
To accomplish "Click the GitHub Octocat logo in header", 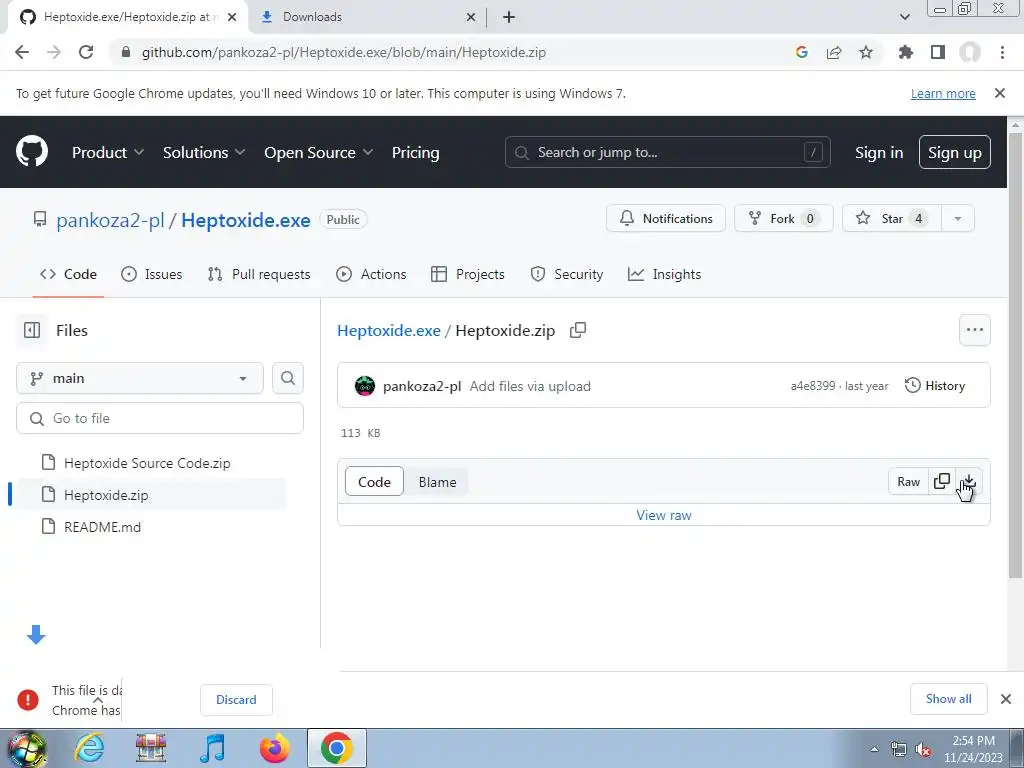I will click(x=32, y=152).
